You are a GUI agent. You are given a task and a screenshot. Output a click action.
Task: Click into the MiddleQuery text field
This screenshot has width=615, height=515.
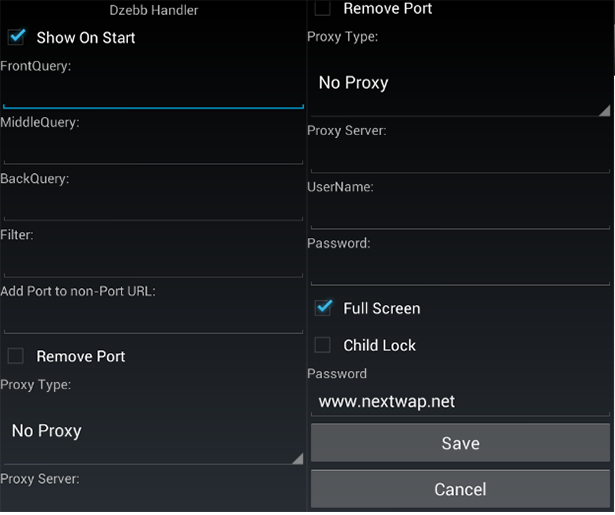[x=152, y=150]
